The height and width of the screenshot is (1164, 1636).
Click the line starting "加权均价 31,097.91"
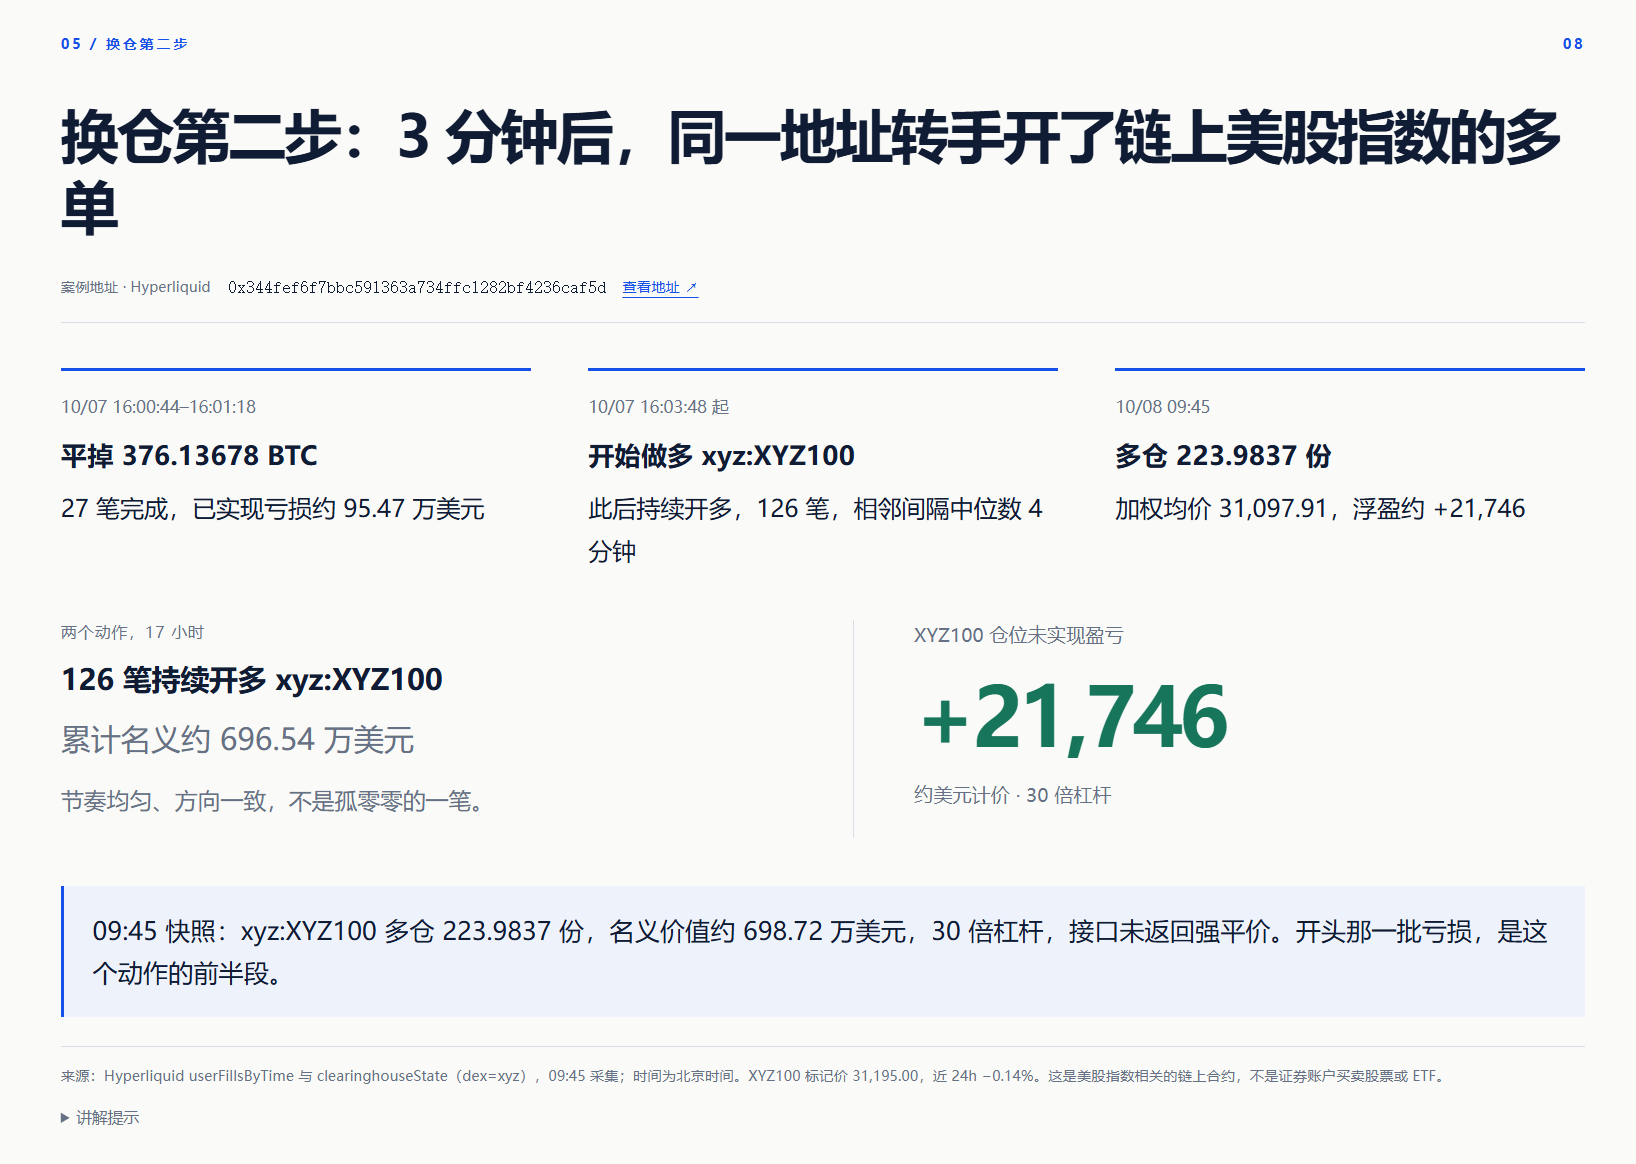pos(1320,509)
